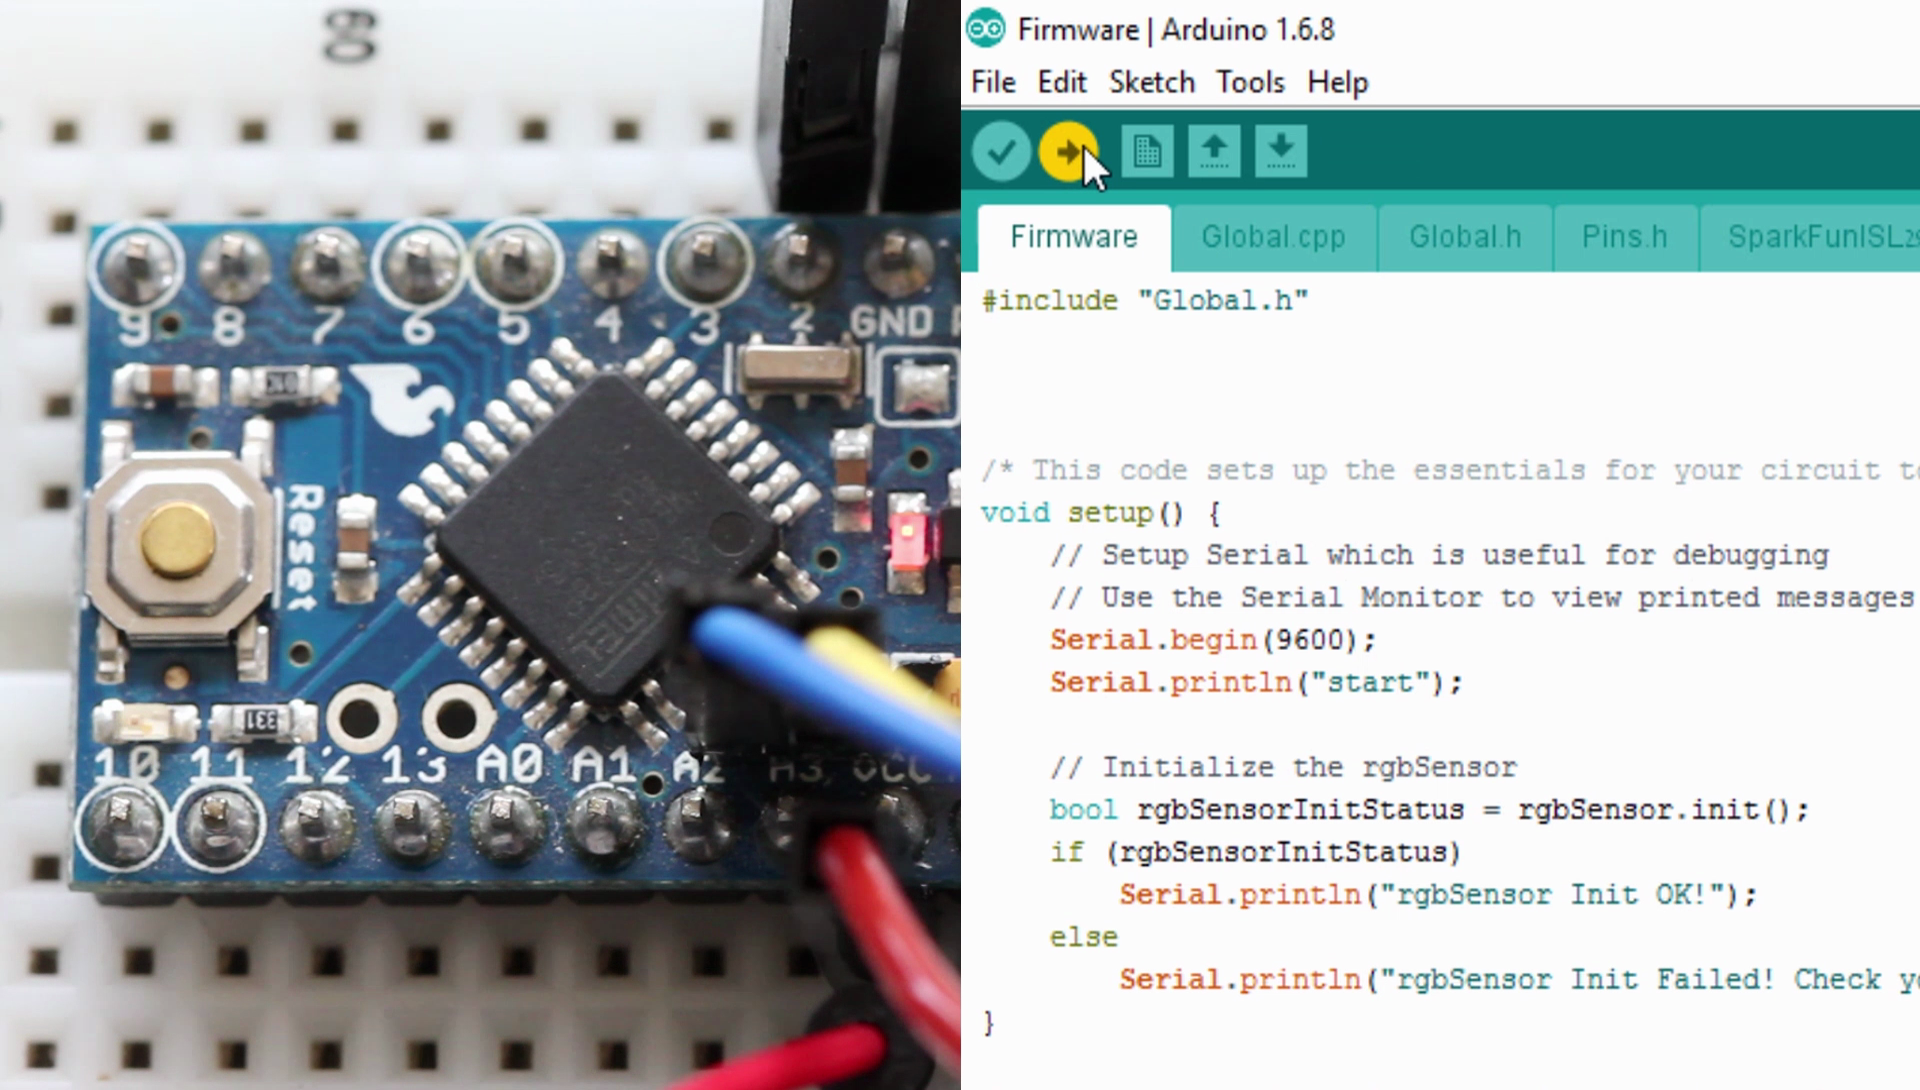Open the Sketch menu

[x=1151, y=82]
